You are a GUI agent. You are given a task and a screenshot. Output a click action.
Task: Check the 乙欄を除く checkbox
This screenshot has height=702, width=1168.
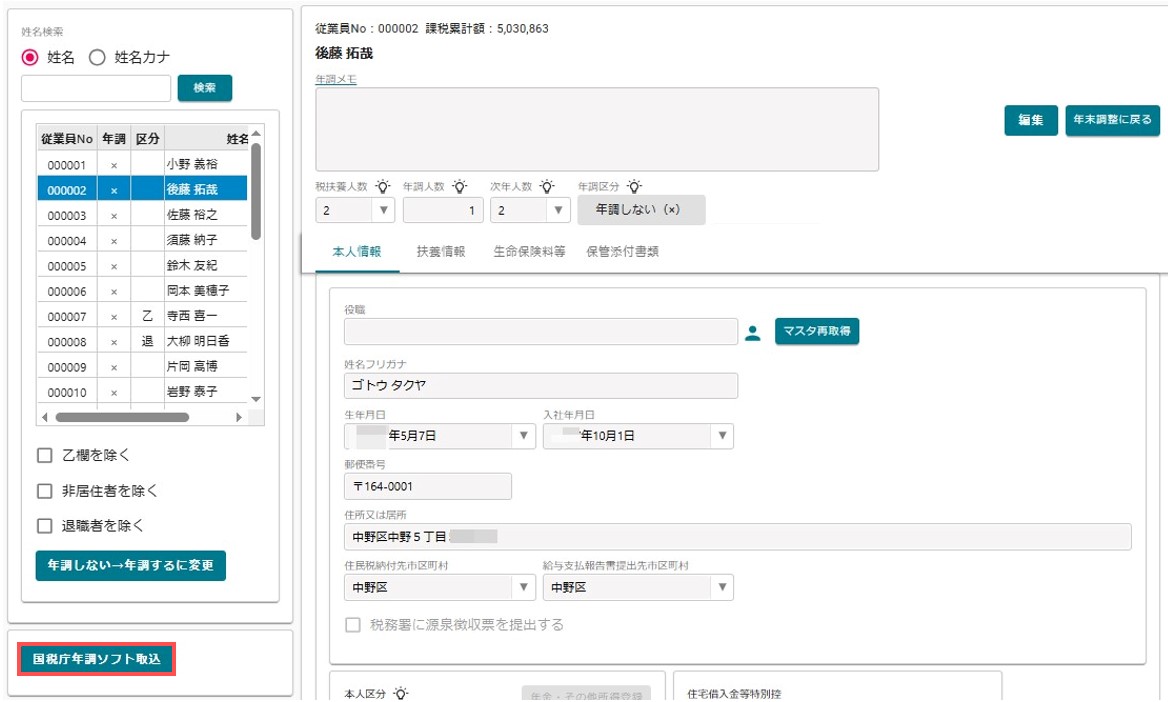(x=45, y=455)
